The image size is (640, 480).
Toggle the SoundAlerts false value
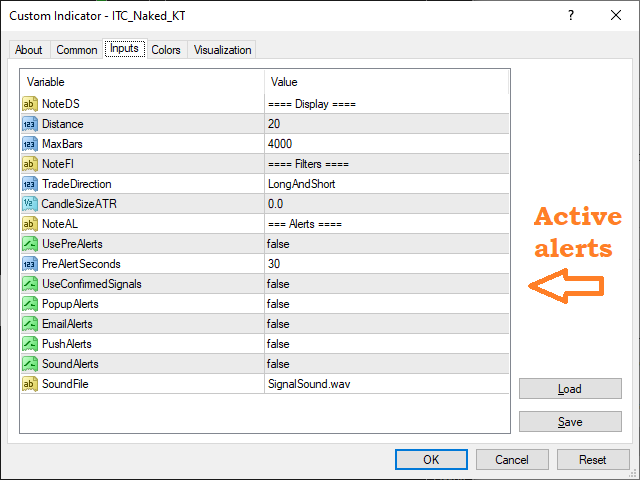pyautogui.click(x=385, y=364)
